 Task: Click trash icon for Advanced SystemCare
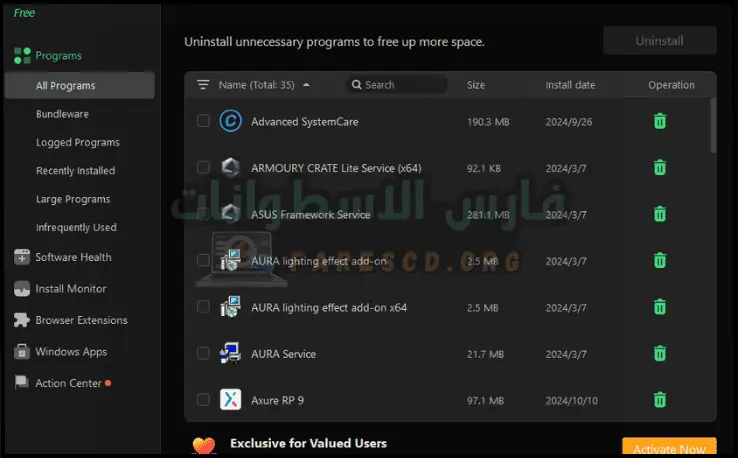click(660, 121)
